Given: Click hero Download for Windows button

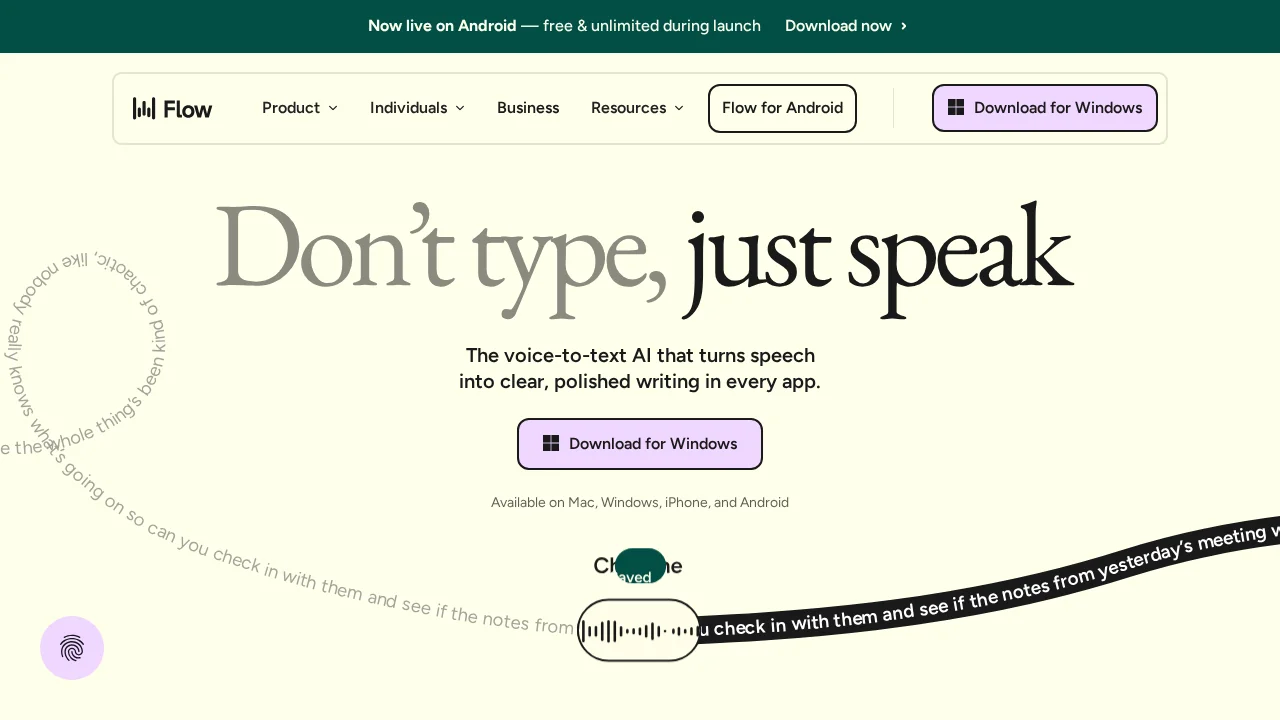Looking at the screenshot, I should click(x=640, y=444).
